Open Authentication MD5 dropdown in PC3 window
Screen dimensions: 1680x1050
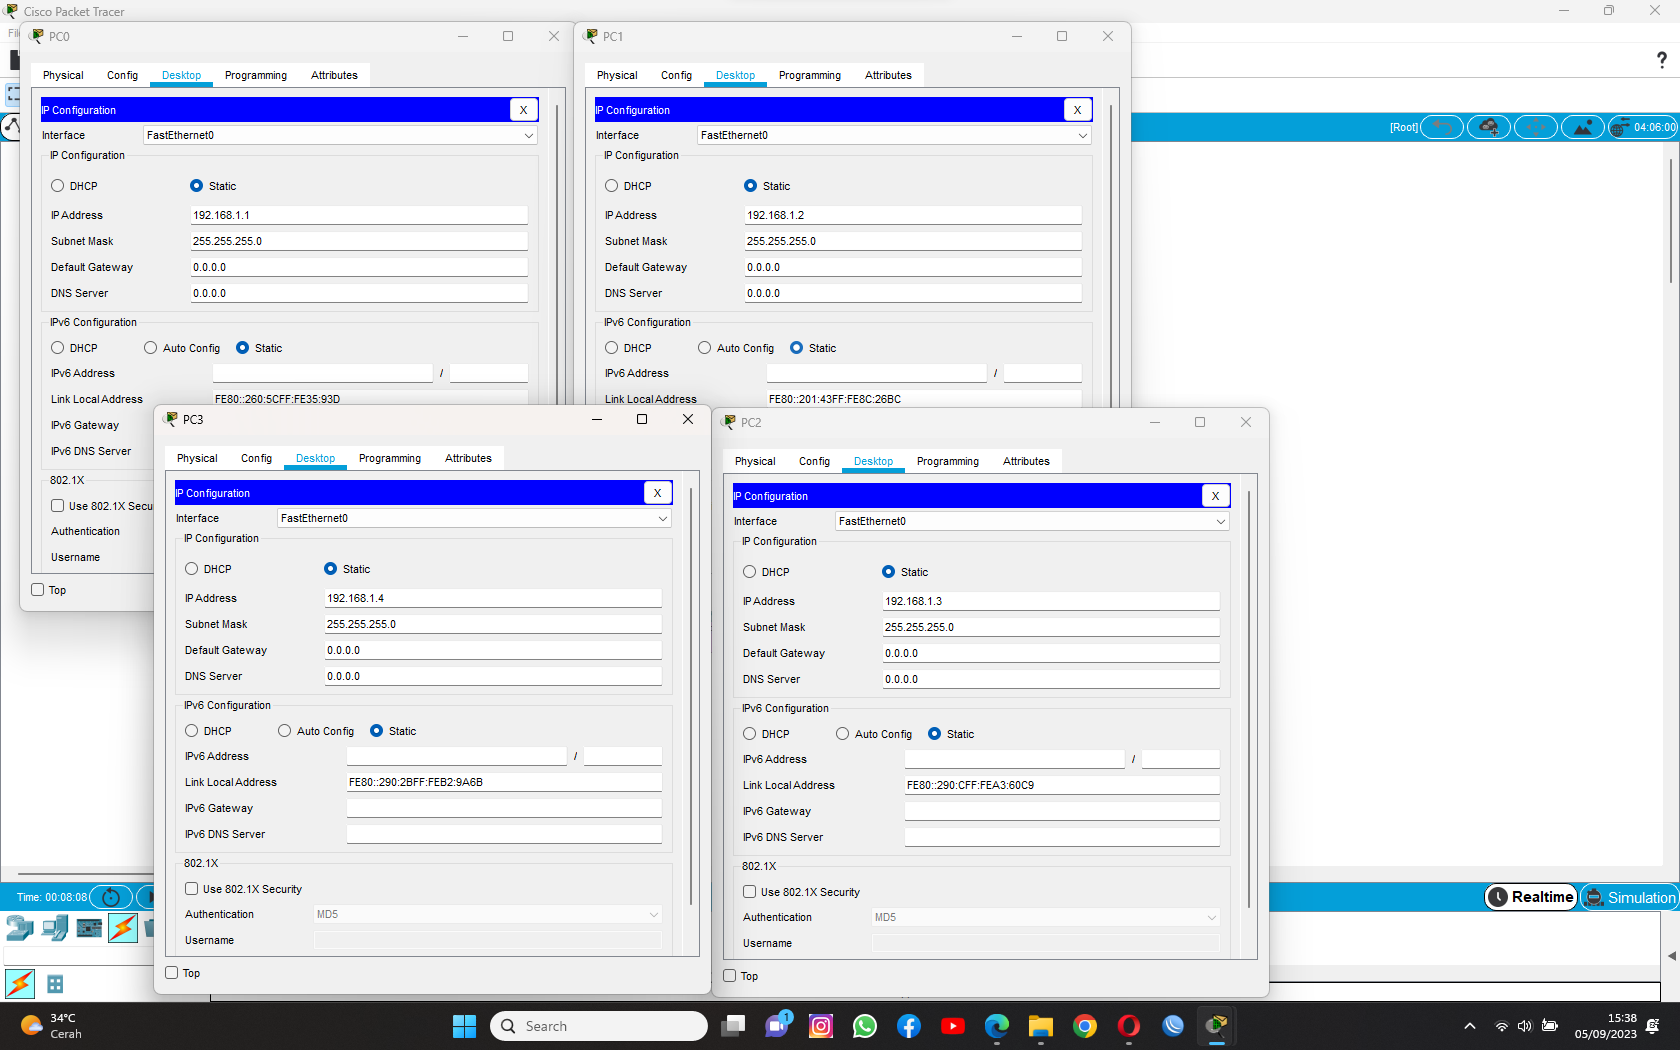point(488,914)
